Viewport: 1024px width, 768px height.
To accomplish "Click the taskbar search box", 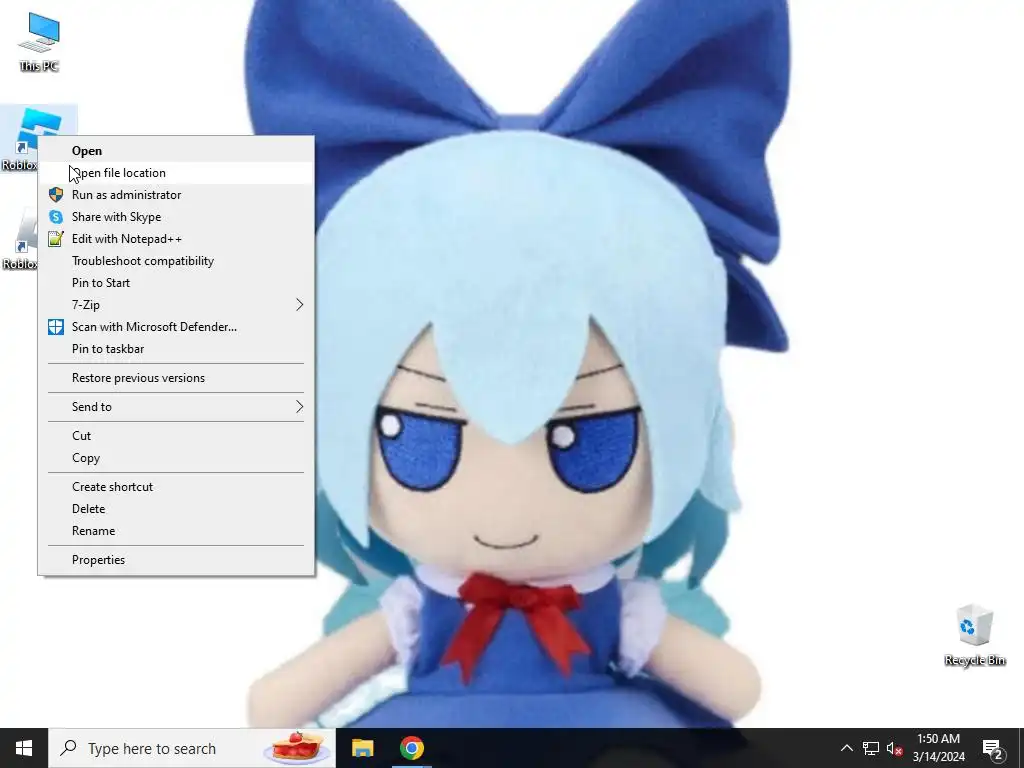I will pos(192,748).
